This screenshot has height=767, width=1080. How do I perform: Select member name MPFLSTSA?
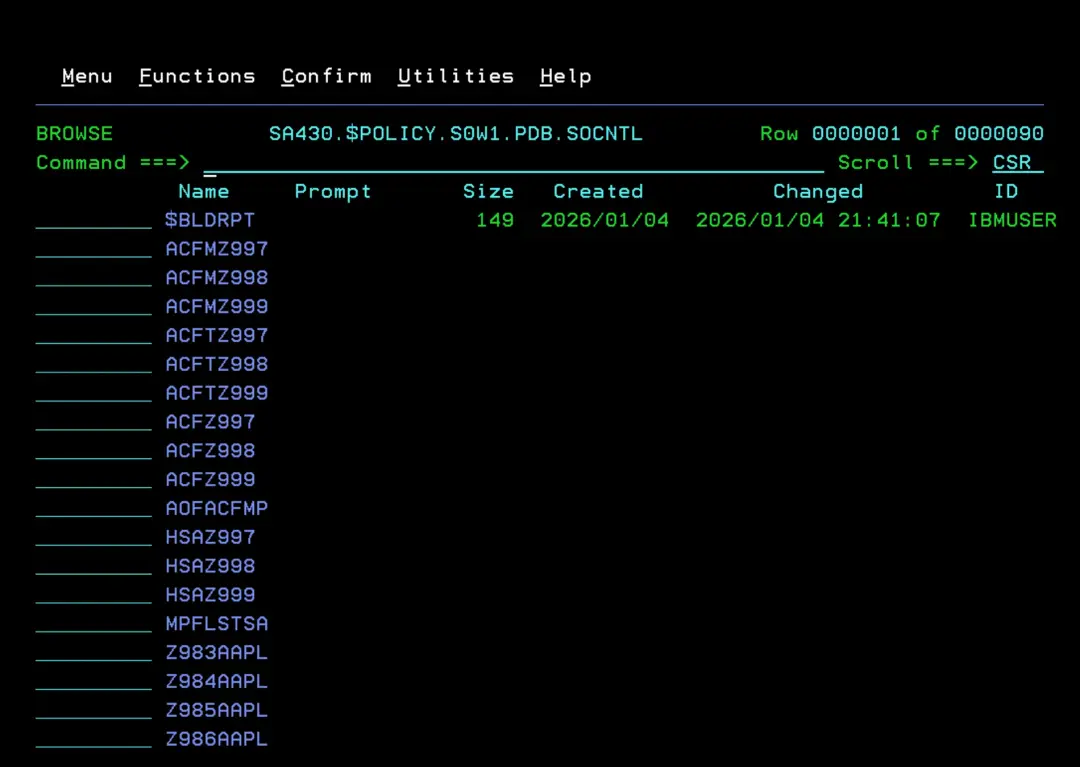point(216,624)
